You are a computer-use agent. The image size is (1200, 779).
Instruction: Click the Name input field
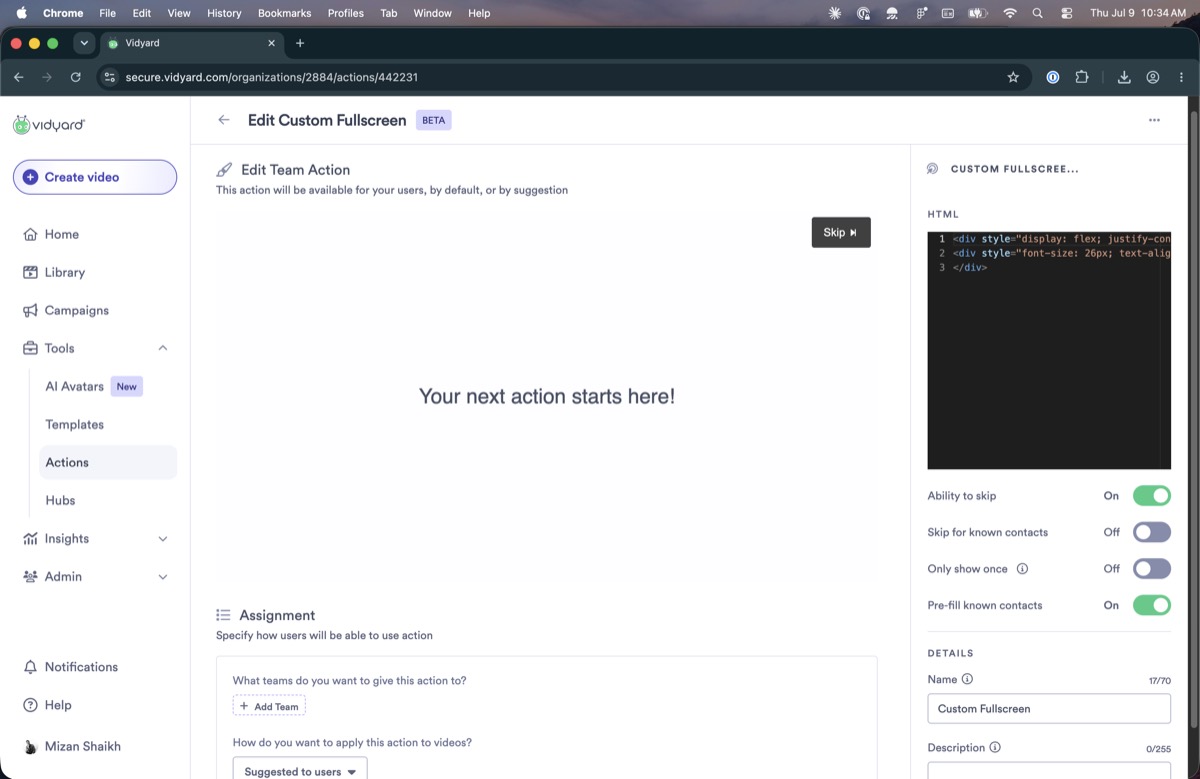click(1049, 708)
